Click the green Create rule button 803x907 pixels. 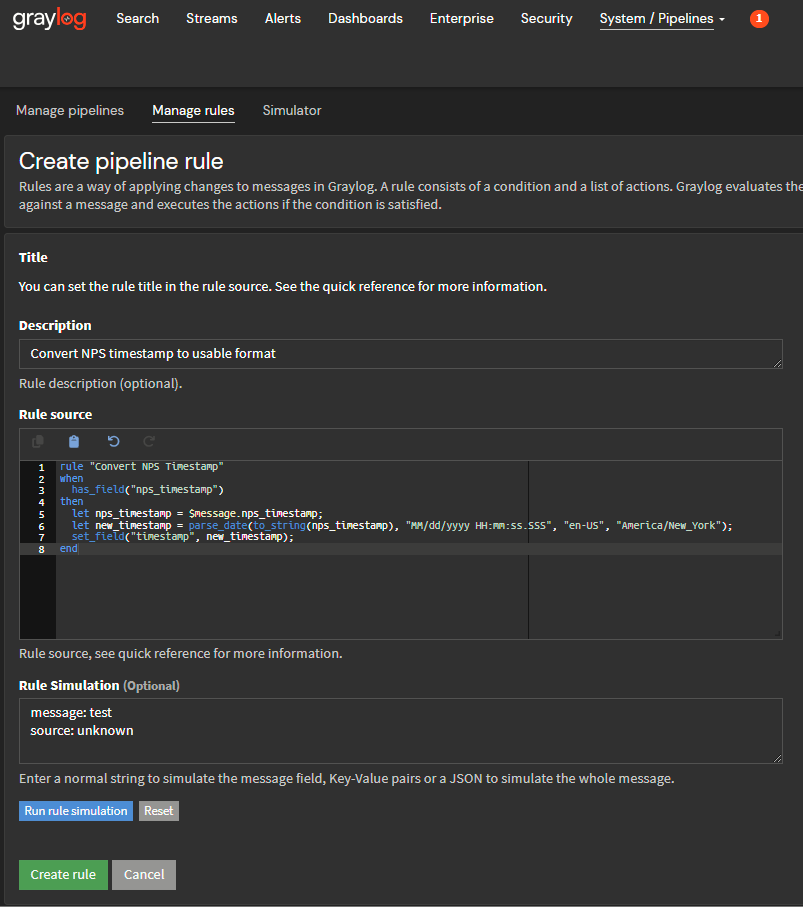63,875
